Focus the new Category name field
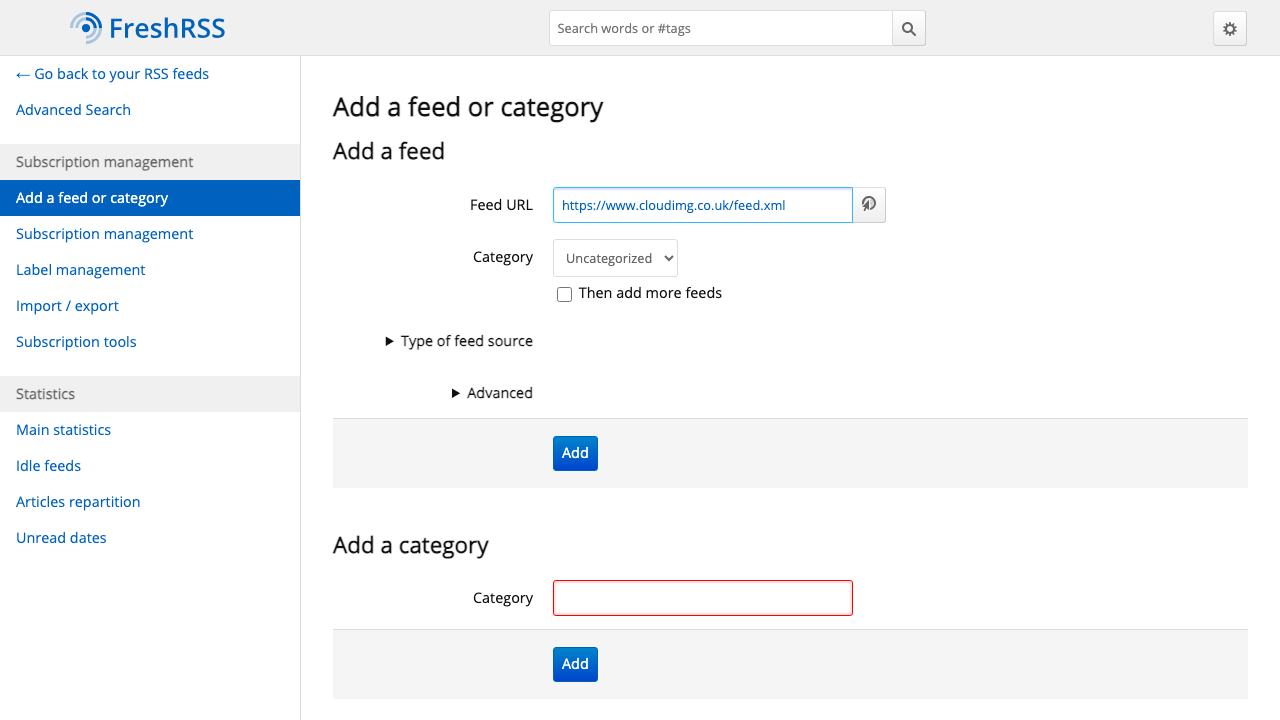 click(703, 598)
